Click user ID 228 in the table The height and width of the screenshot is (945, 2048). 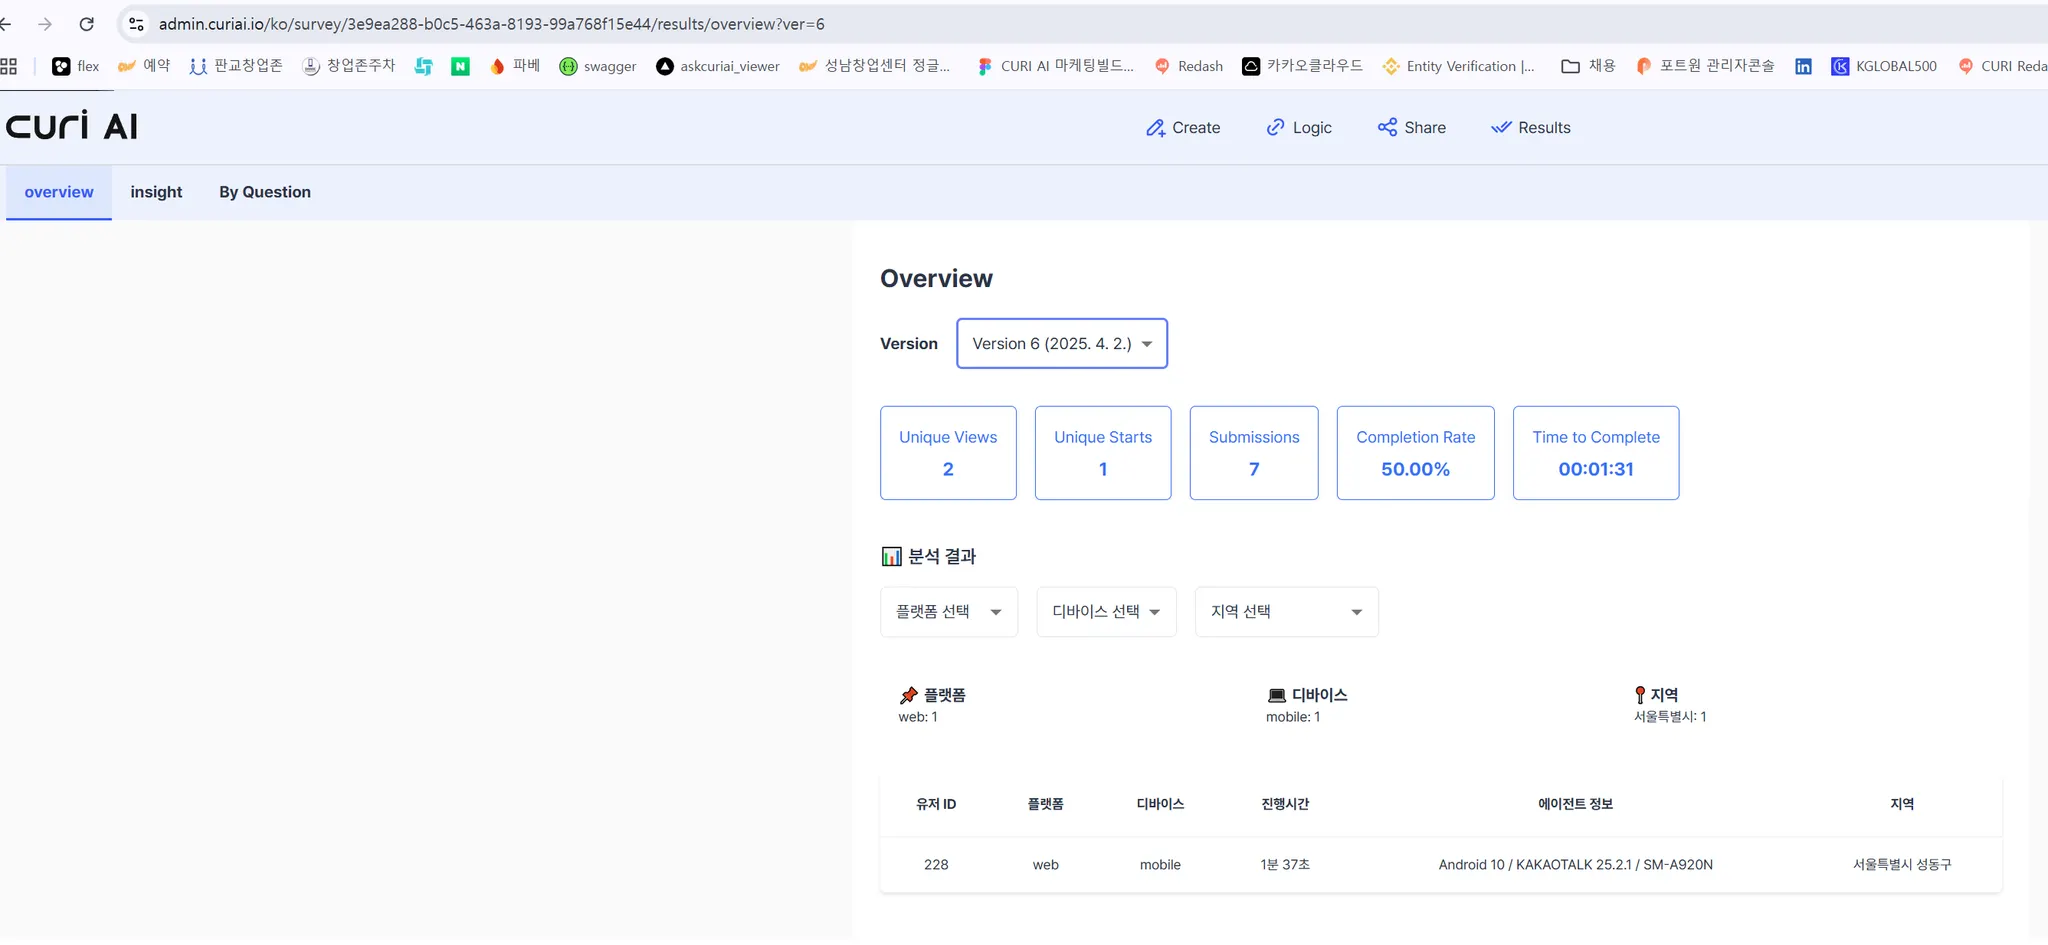click(x=936, y=865)
